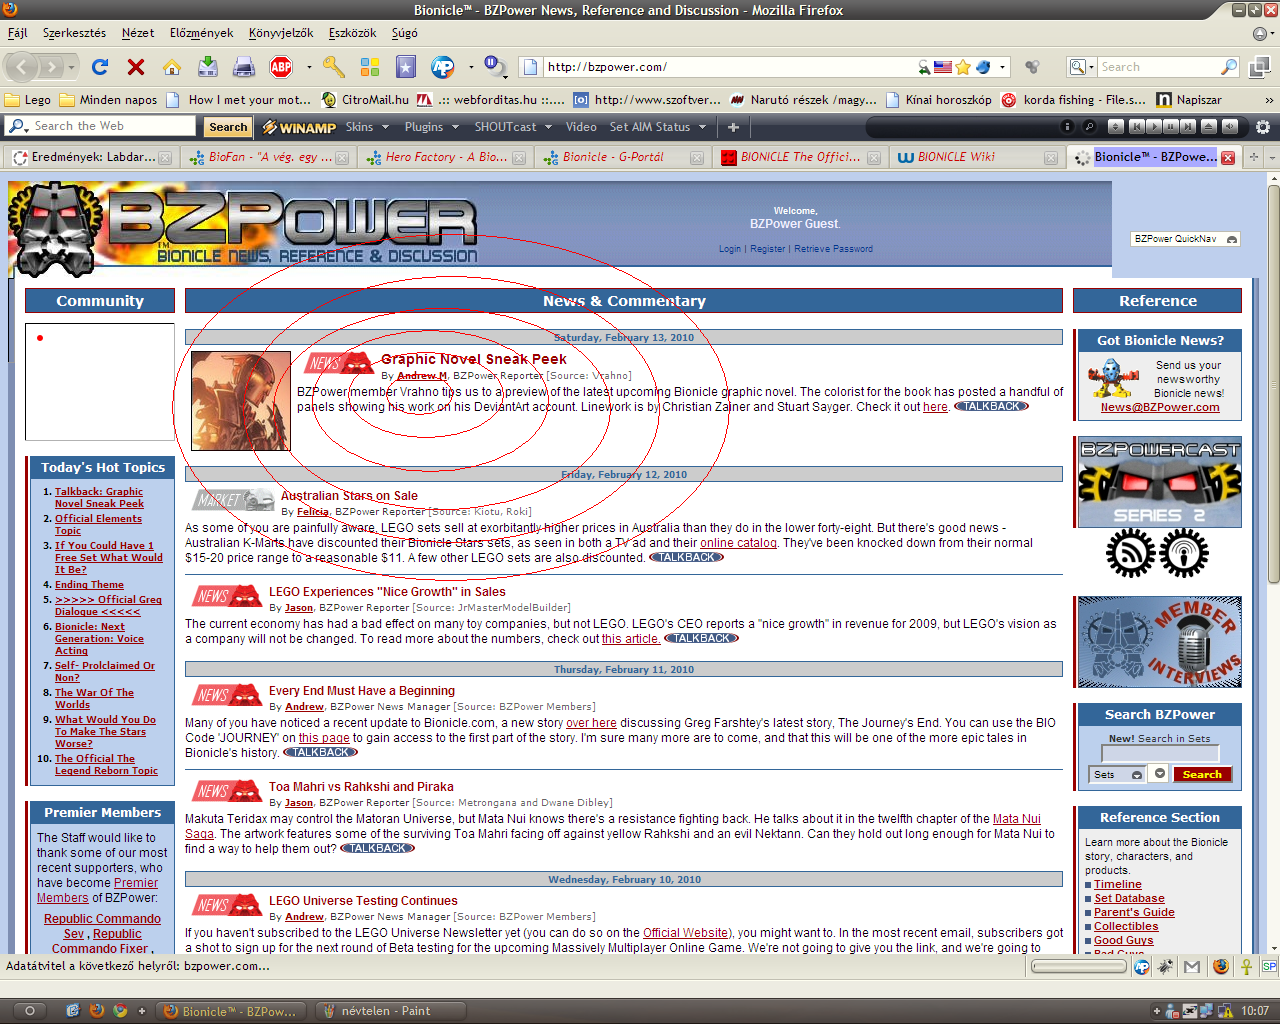This screenshot has height=1024, width=1280.
Task: Open the BZPowerCast RSS feed gear icon
Action: (x=1129, y=554)
